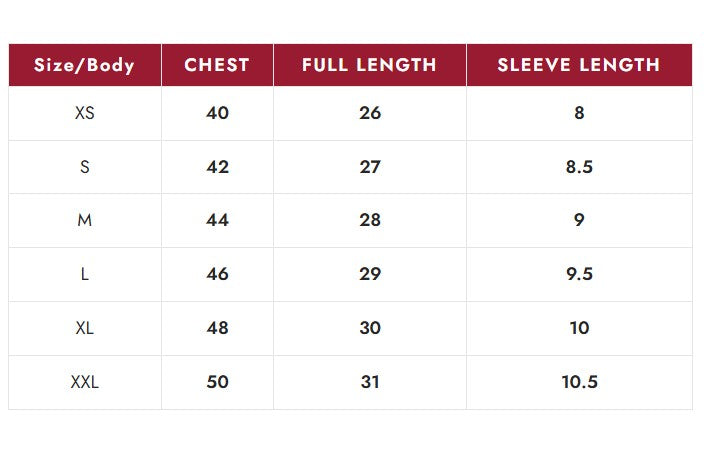The width and height of the screenshot is (706, 453).
Task: Click chest value 40 for XS
Action: coord(217,113)
